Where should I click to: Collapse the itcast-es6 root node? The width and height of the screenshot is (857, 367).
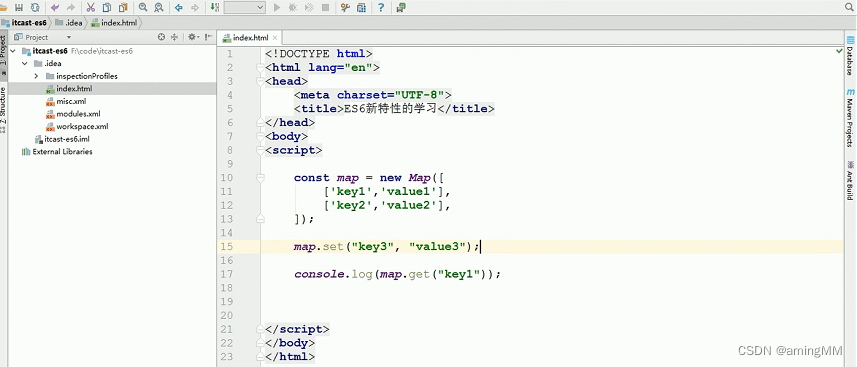(x=13, y=51)
